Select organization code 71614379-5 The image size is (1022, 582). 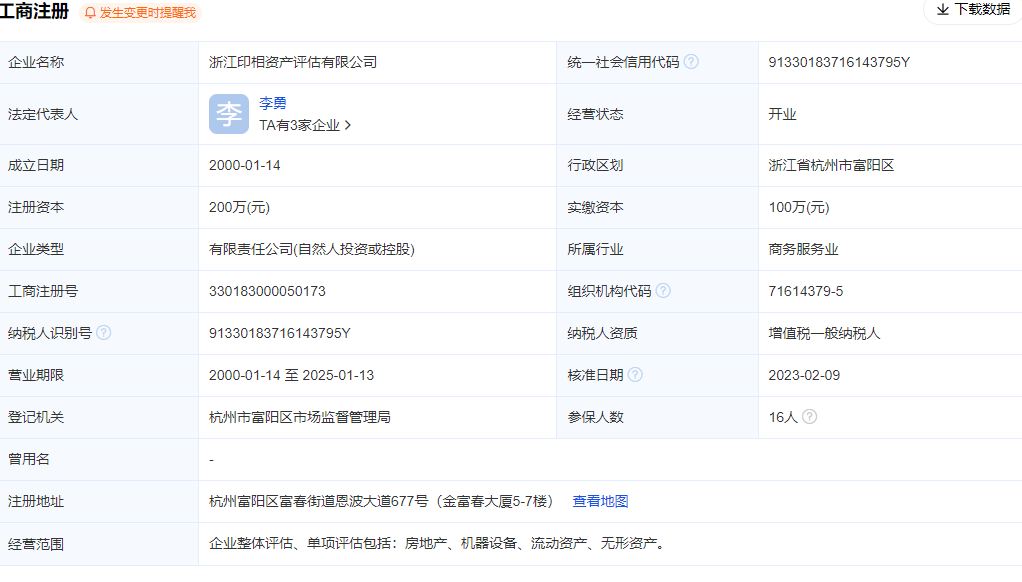pyautogui.click(x=806, y=291)
